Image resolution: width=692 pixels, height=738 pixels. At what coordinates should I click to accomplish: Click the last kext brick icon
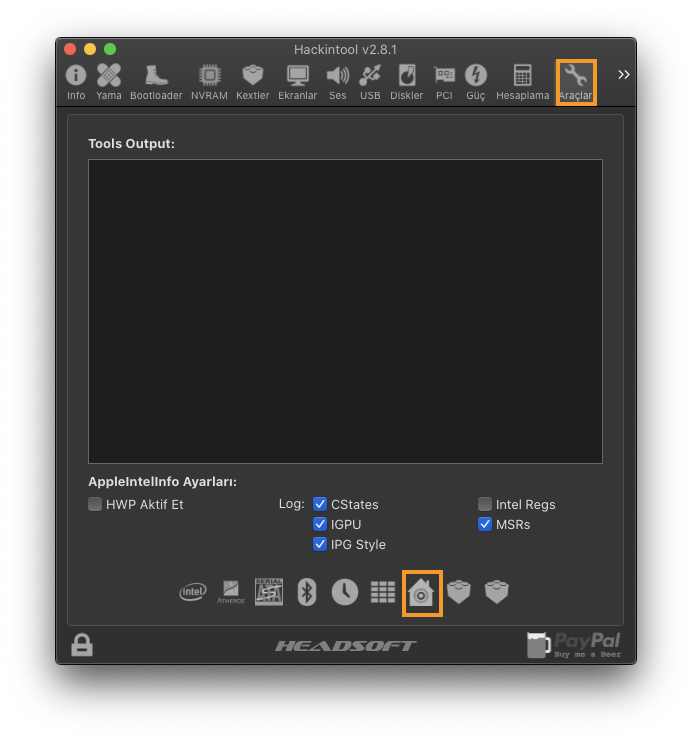[497, 592]
